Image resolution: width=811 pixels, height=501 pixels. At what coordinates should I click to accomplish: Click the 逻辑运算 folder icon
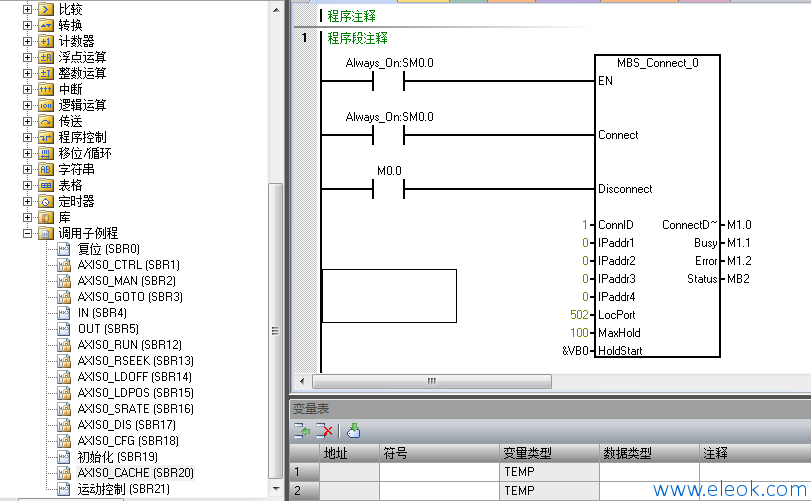coord(46,105)
